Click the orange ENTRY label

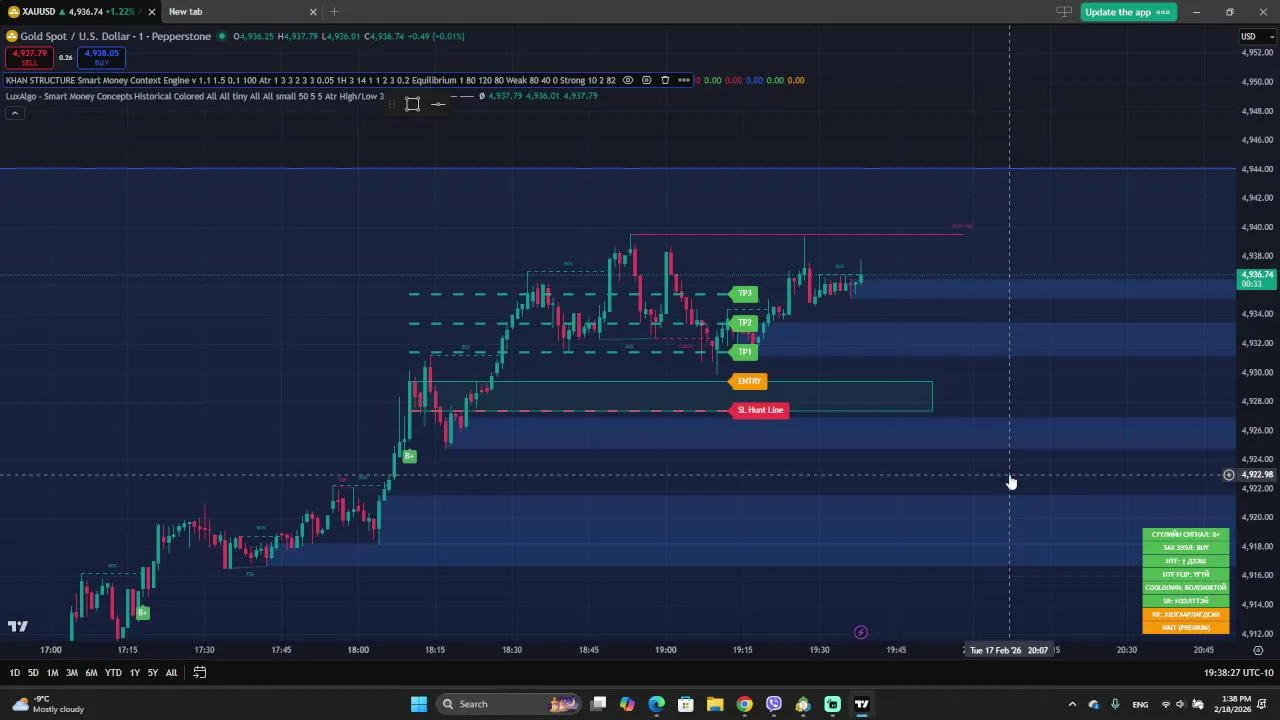click(749, 381)
